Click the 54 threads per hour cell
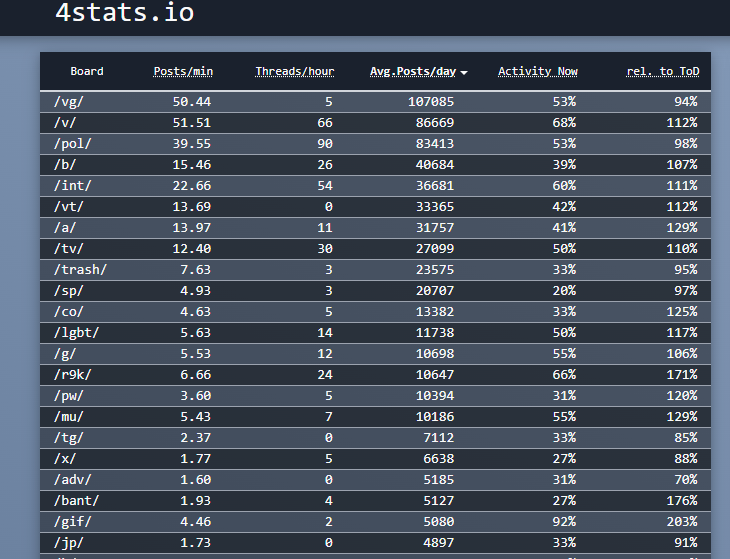This screenshot has width=730, height=559. pyautogui.click(x=324, y=185)
